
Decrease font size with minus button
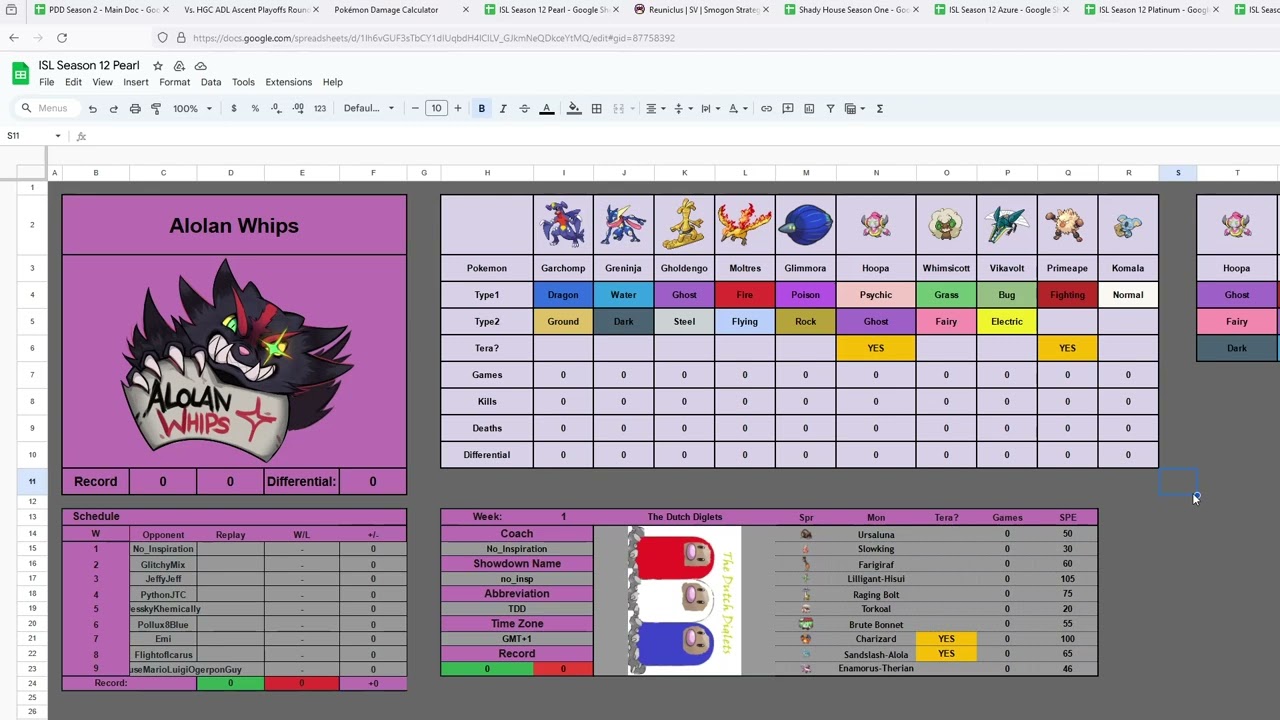pyautogui.click(x=415, y=108)
